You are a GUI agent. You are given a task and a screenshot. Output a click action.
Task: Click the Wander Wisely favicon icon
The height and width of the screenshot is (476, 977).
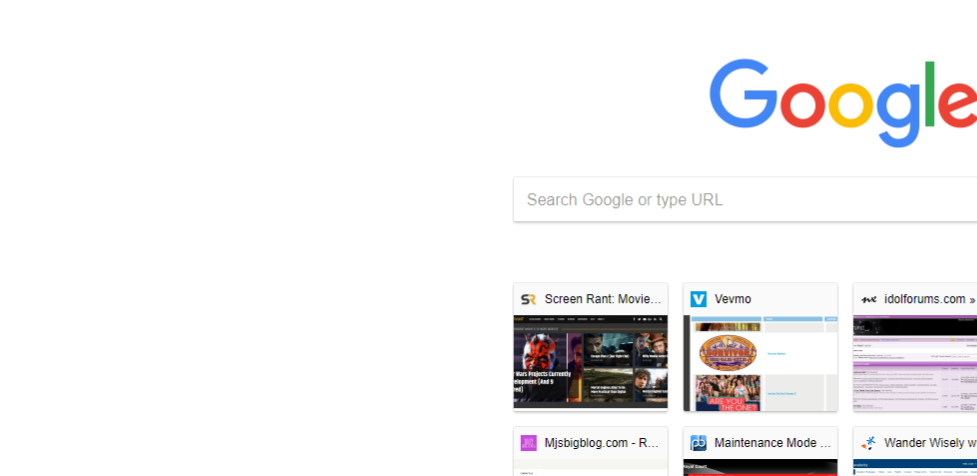click(x=869, y=443)
